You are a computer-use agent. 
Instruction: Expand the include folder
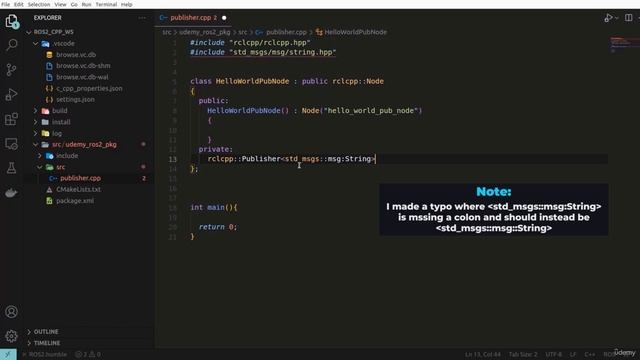tap(40, 156)
